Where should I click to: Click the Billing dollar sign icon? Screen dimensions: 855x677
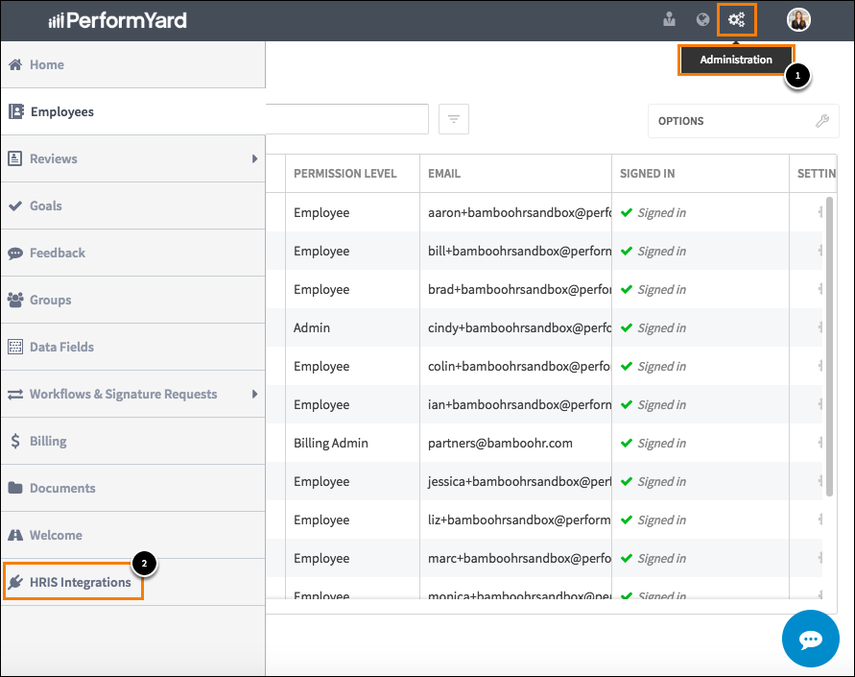click(x=15, y=441)
